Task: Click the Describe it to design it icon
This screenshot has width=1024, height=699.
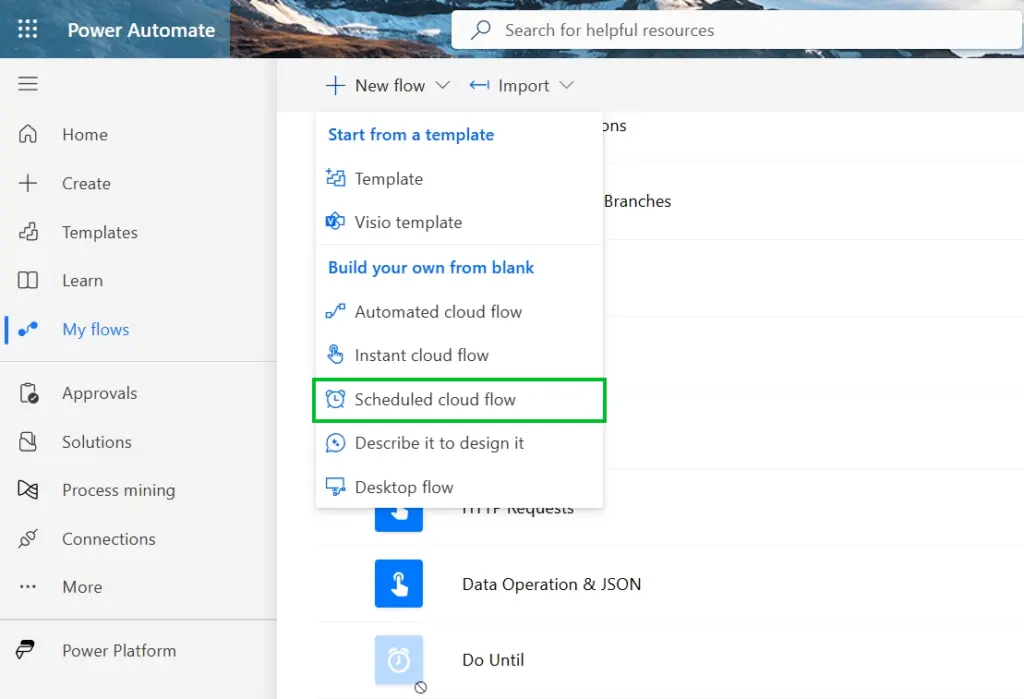Action: [335, 442]
